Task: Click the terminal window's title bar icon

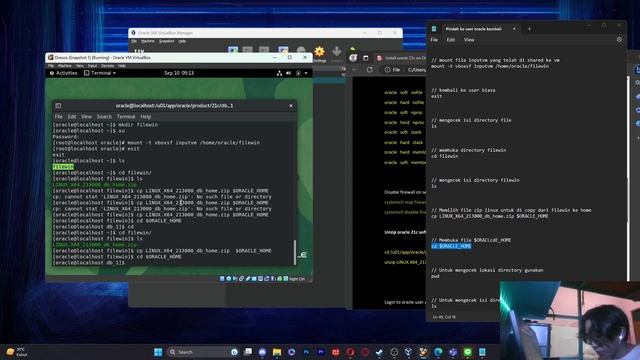Action: point(58,106)
